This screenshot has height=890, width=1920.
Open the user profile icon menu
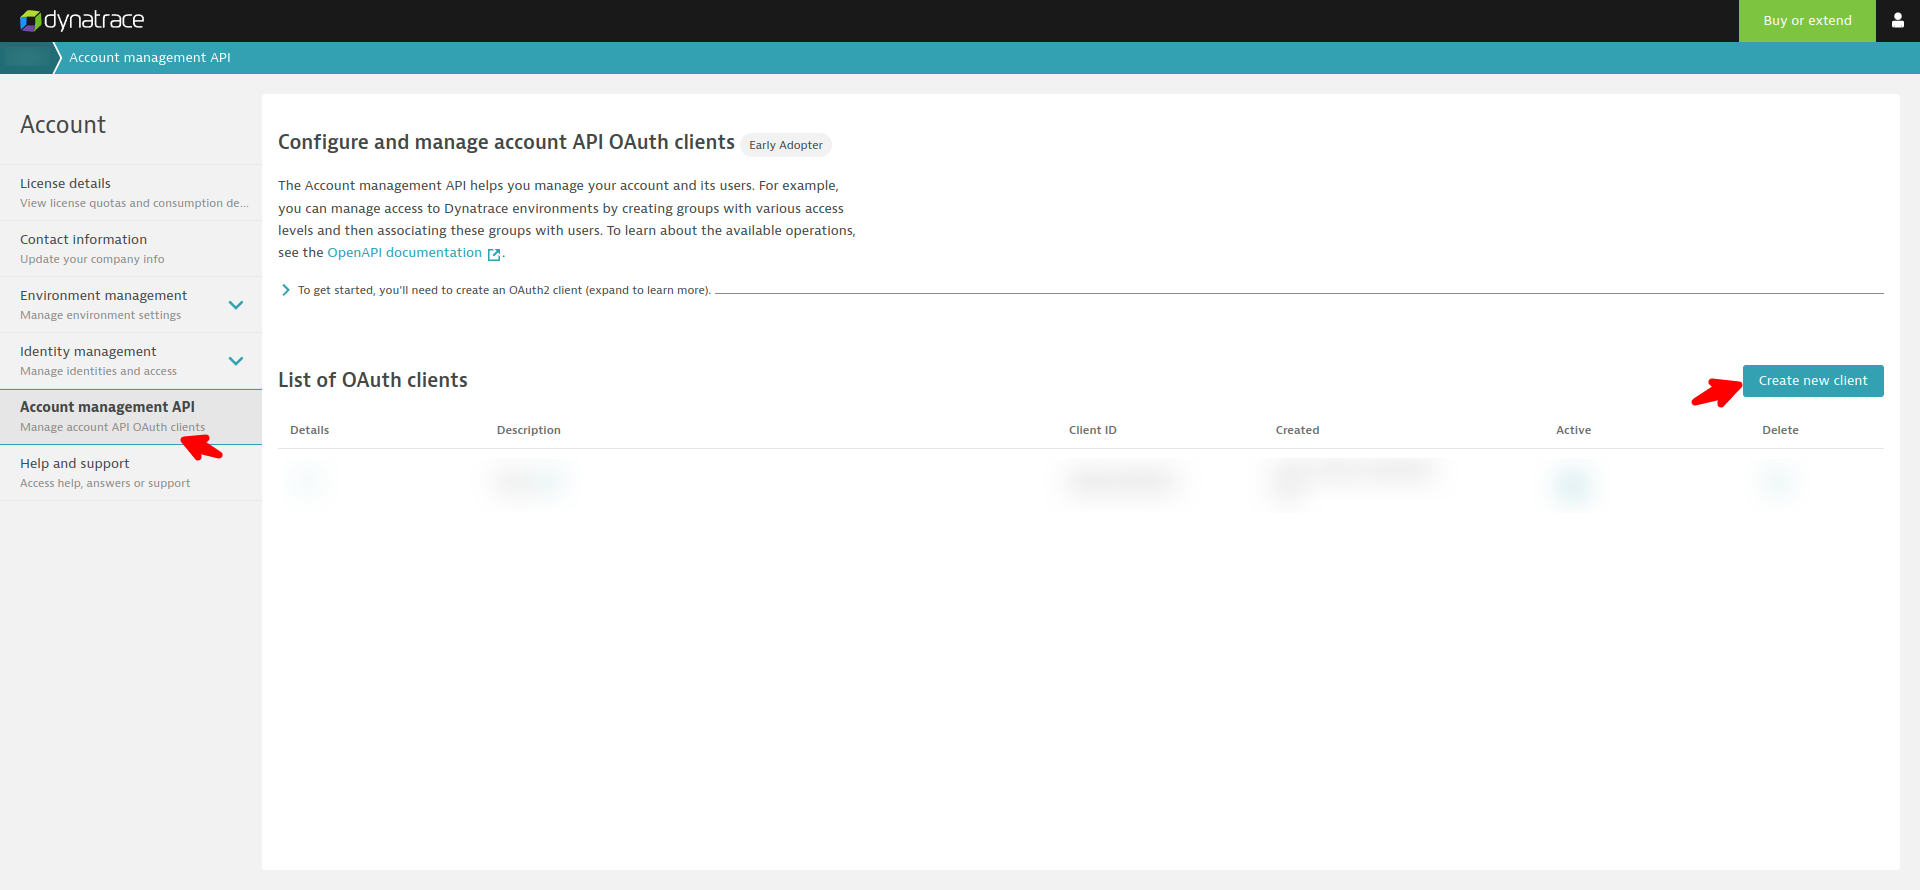point(1897,20)
